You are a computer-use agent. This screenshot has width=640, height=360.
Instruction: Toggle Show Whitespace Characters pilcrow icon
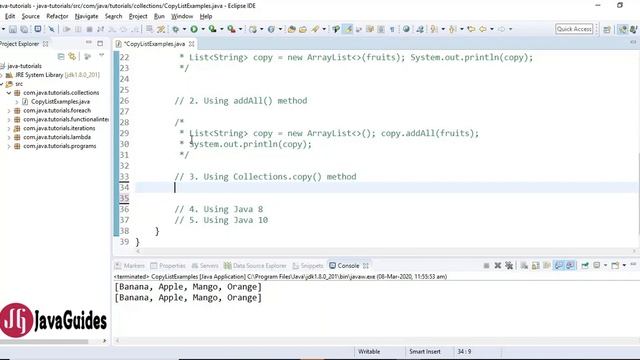pyautogui.click(x=392, y=29)
